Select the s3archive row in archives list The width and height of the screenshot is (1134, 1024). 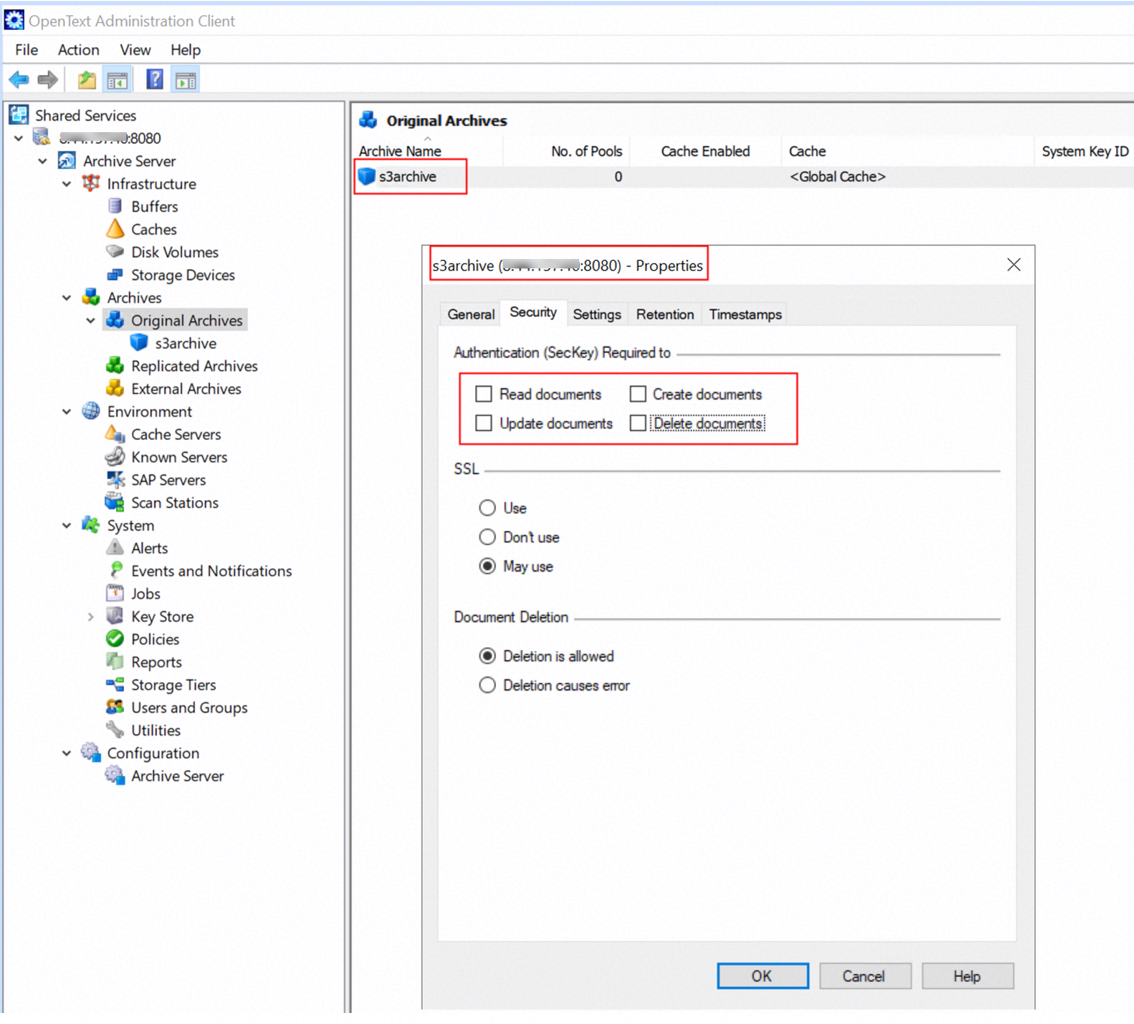point(743,176)
